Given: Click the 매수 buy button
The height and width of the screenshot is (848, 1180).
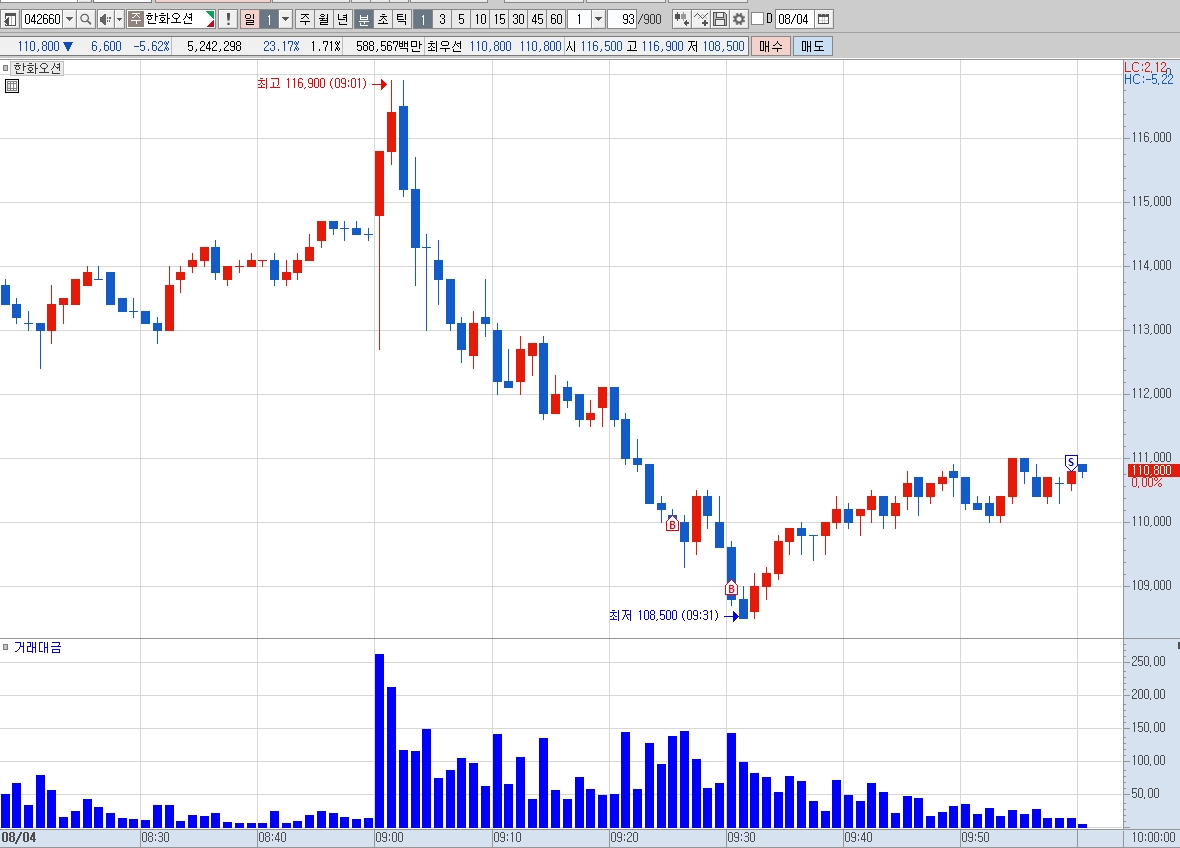Looking at the screenshot, I should [x=771, y=46].
